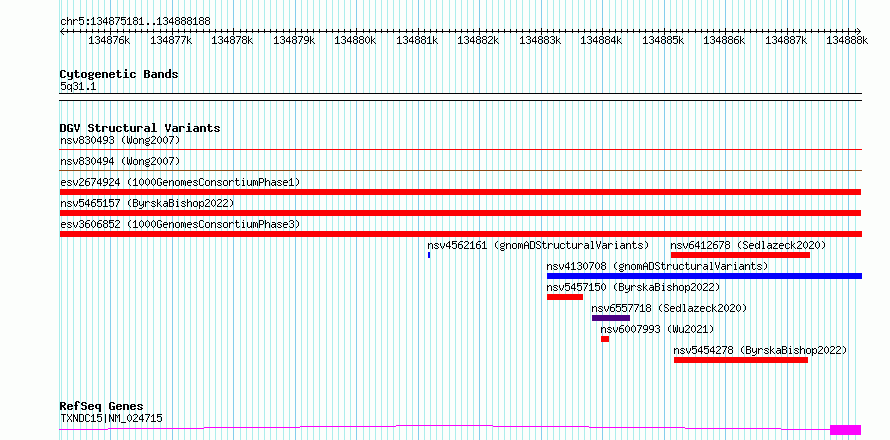Open the nsv6007993 (Wu2021) label

657,329
